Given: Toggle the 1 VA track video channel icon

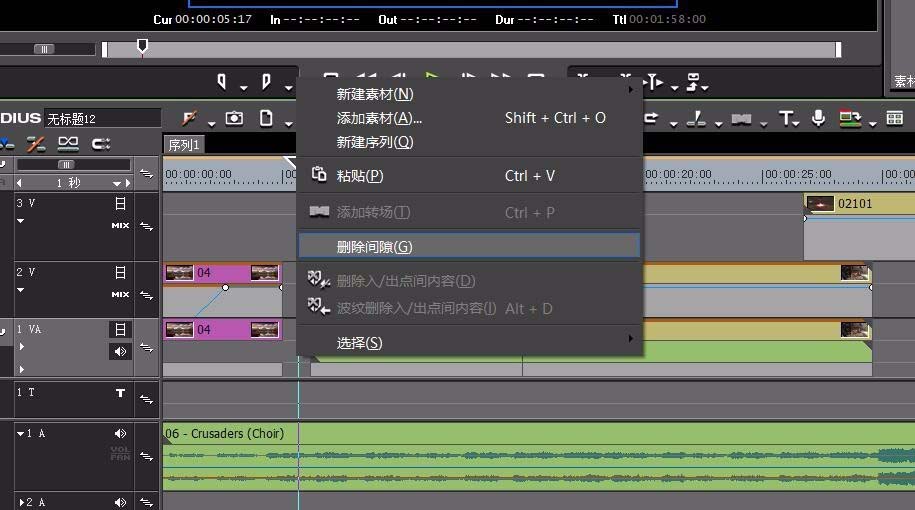Looking at the screenshot, I should click(x=120, y=330).
